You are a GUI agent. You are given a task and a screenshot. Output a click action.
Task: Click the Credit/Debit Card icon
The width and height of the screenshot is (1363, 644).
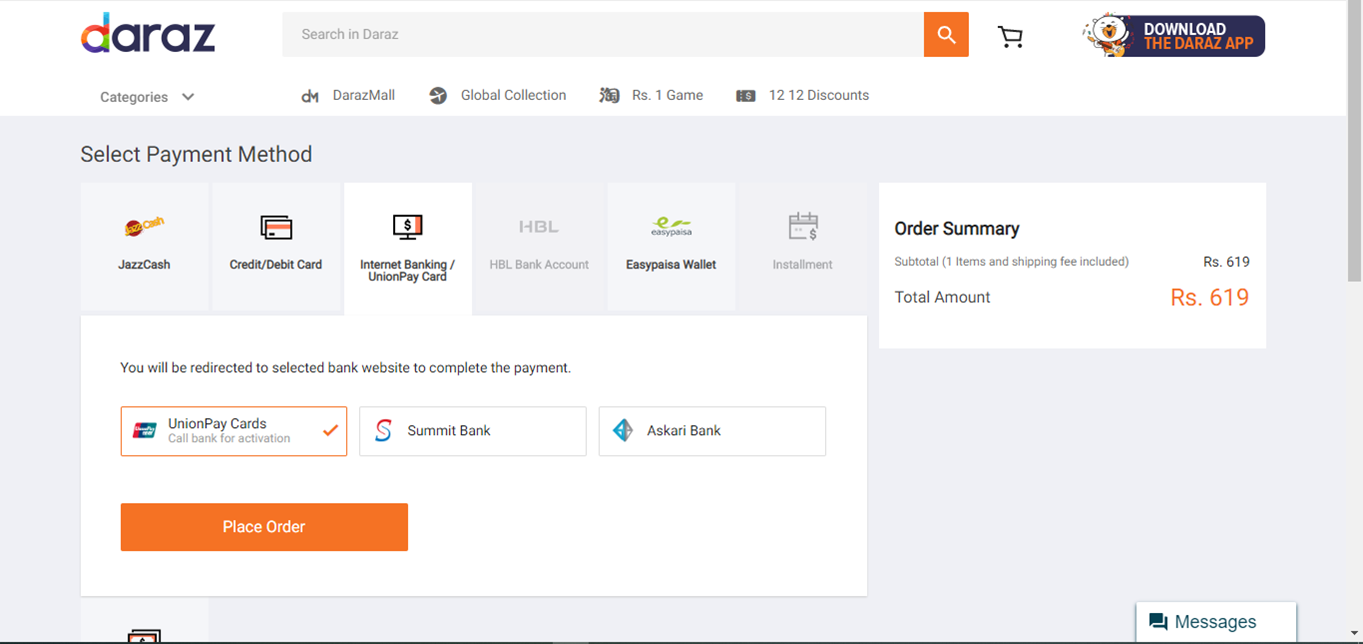click(x=276, y=227)
